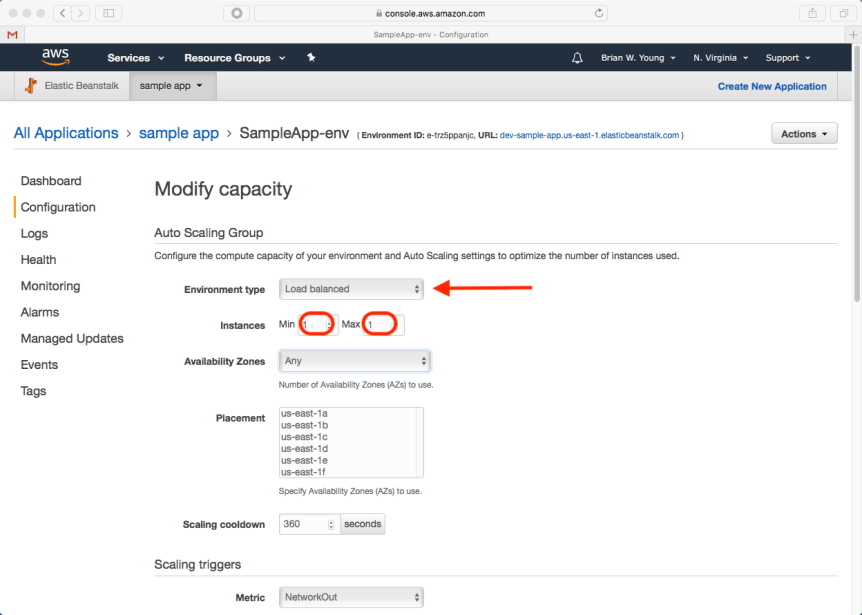Click the pin shortcut icon in navbar
Screen dimensions: 862x615
coord(311,58)
